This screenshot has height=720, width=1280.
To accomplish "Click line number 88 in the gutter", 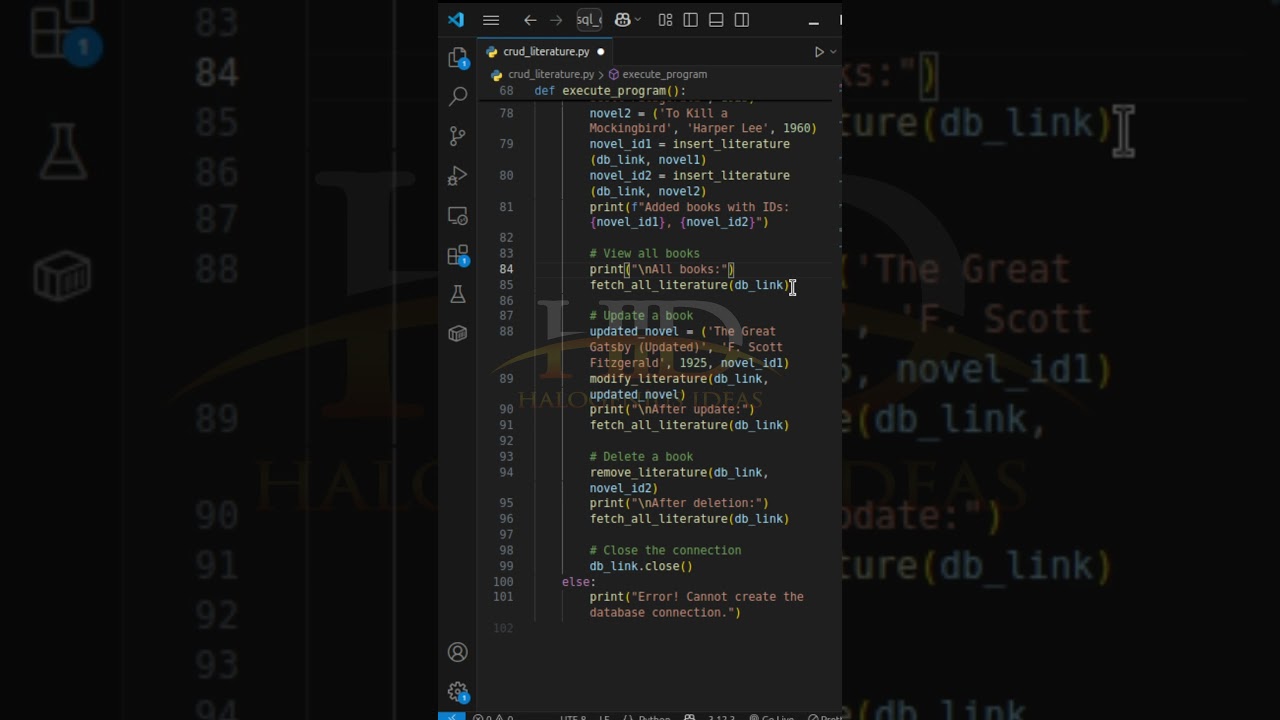I will coord(507,331).
